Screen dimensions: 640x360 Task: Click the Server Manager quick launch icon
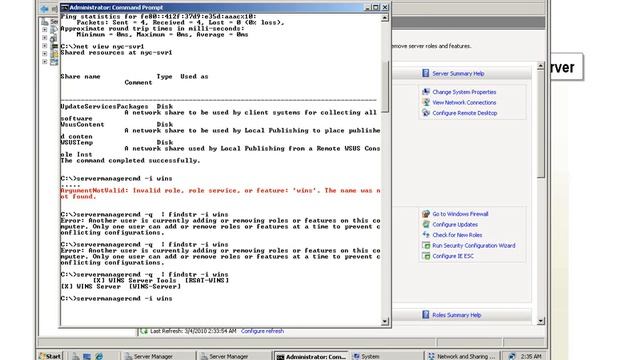click(x=76, y=356)
